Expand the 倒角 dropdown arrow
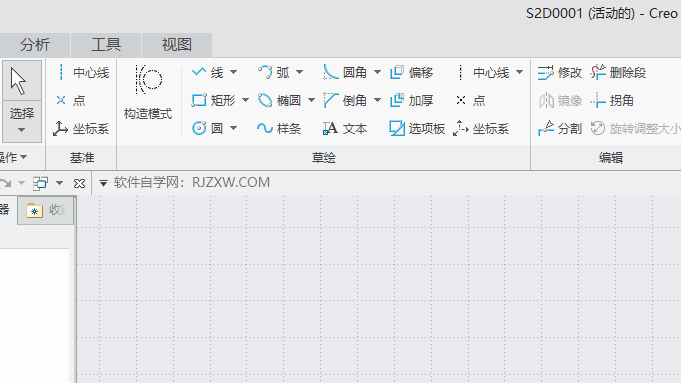This screenshot has width=681, height=383. point(377,100)
